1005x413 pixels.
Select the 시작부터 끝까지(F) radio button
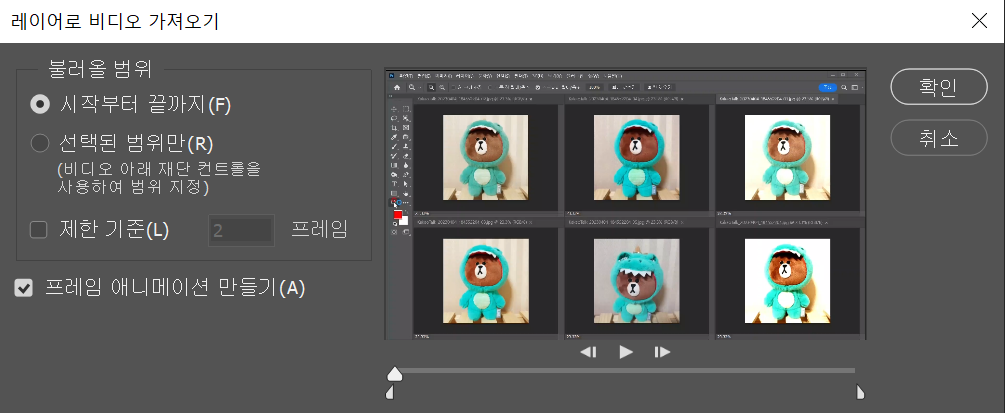(x=40, y=105)
